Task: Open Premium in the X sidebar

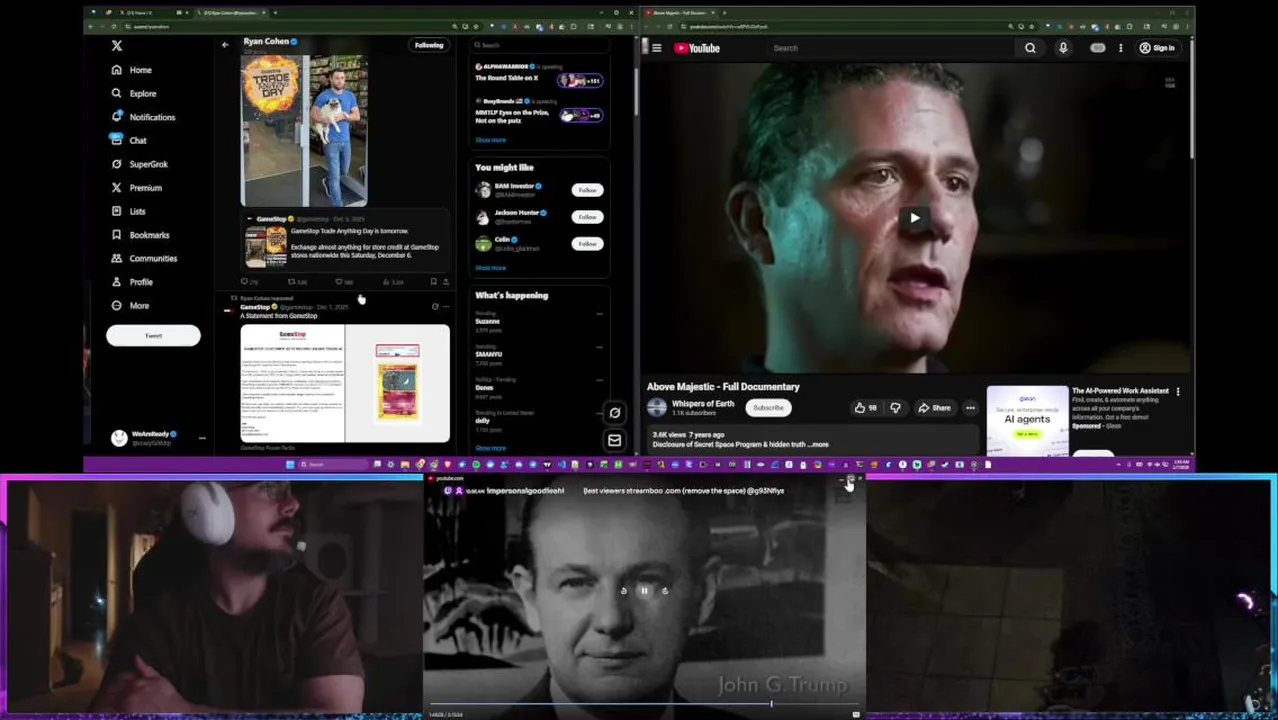Action: pos(136,187)
